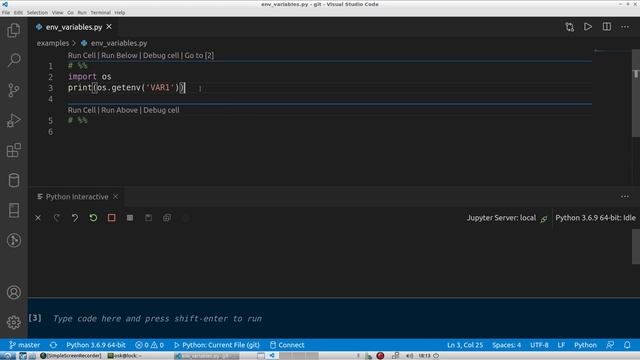Click Debug cell above line 1
Screen dimensions: 640x360
pyautogui.click(x=161, y=56)
